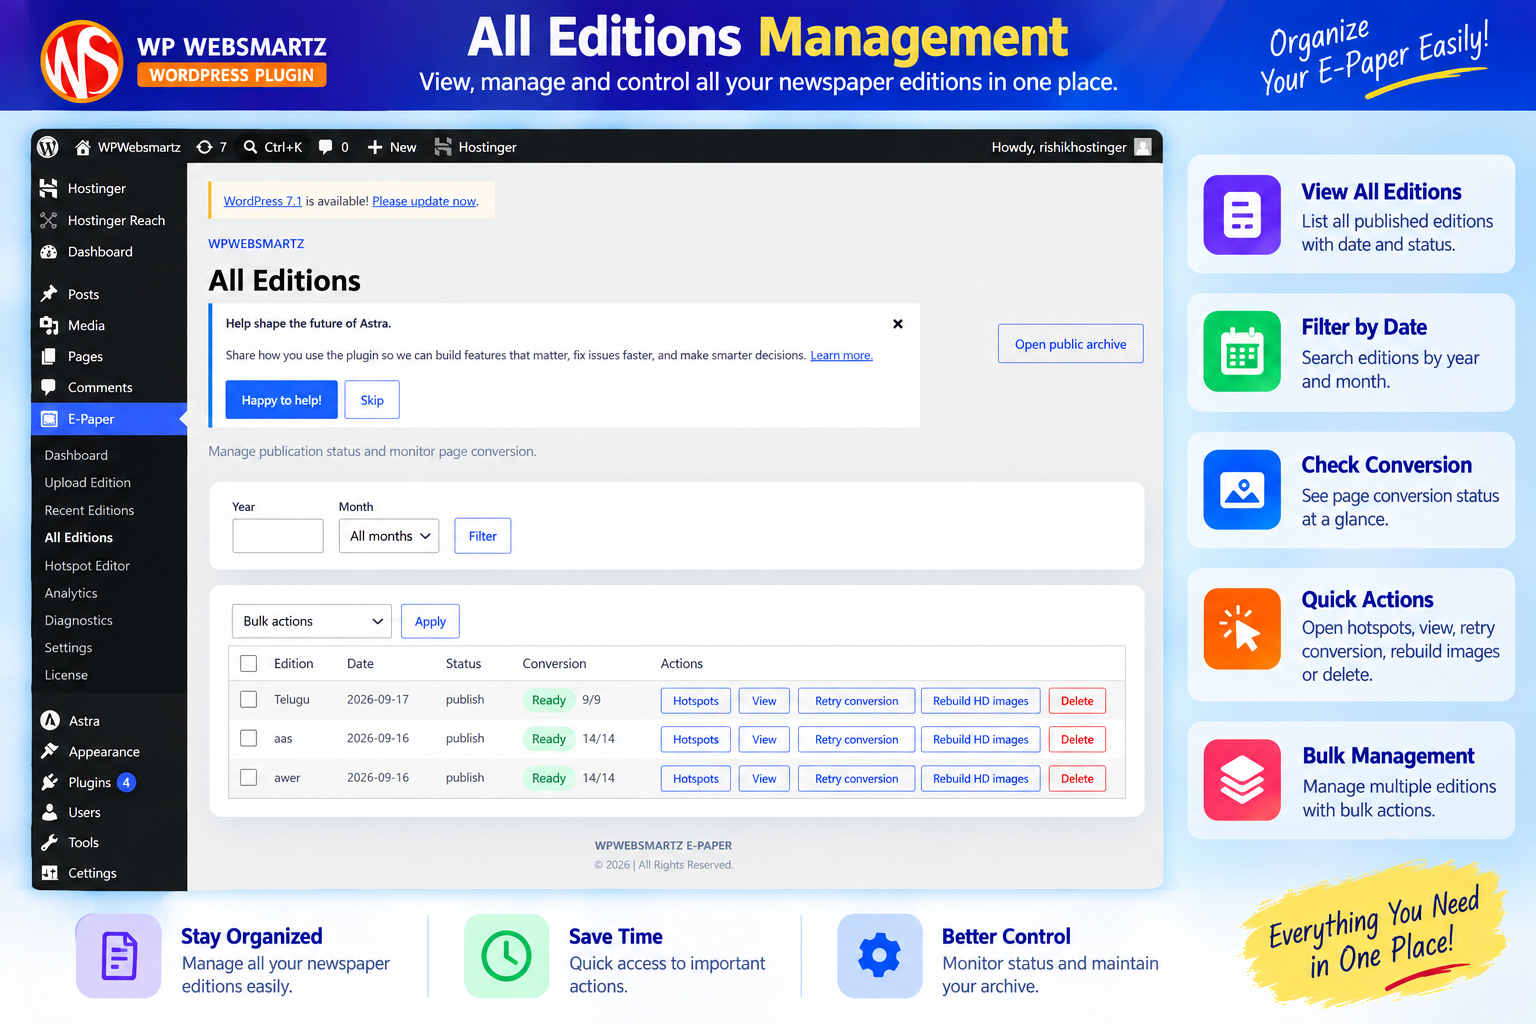Click Open public archive button
1536x1024 pixels.
[x=1071, y=344]
